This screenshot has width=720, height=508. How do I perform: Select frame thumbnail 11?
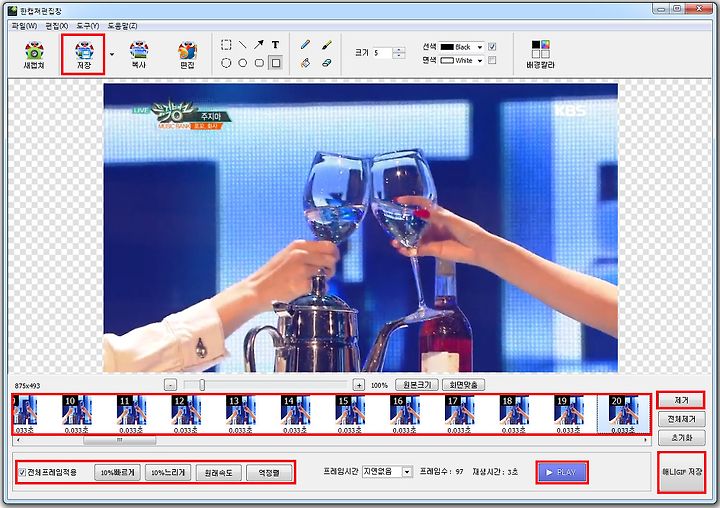[x=131, y=413]
